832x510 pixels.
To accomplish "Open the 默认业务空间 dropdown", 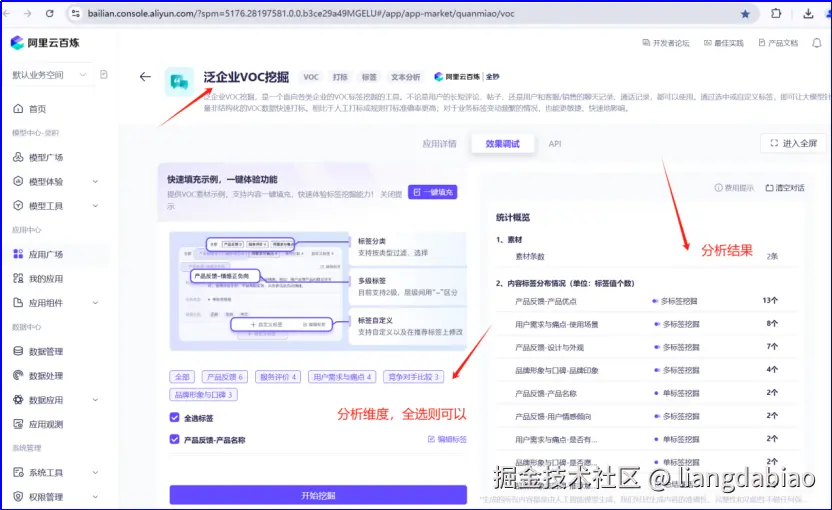I will (49, 75).
